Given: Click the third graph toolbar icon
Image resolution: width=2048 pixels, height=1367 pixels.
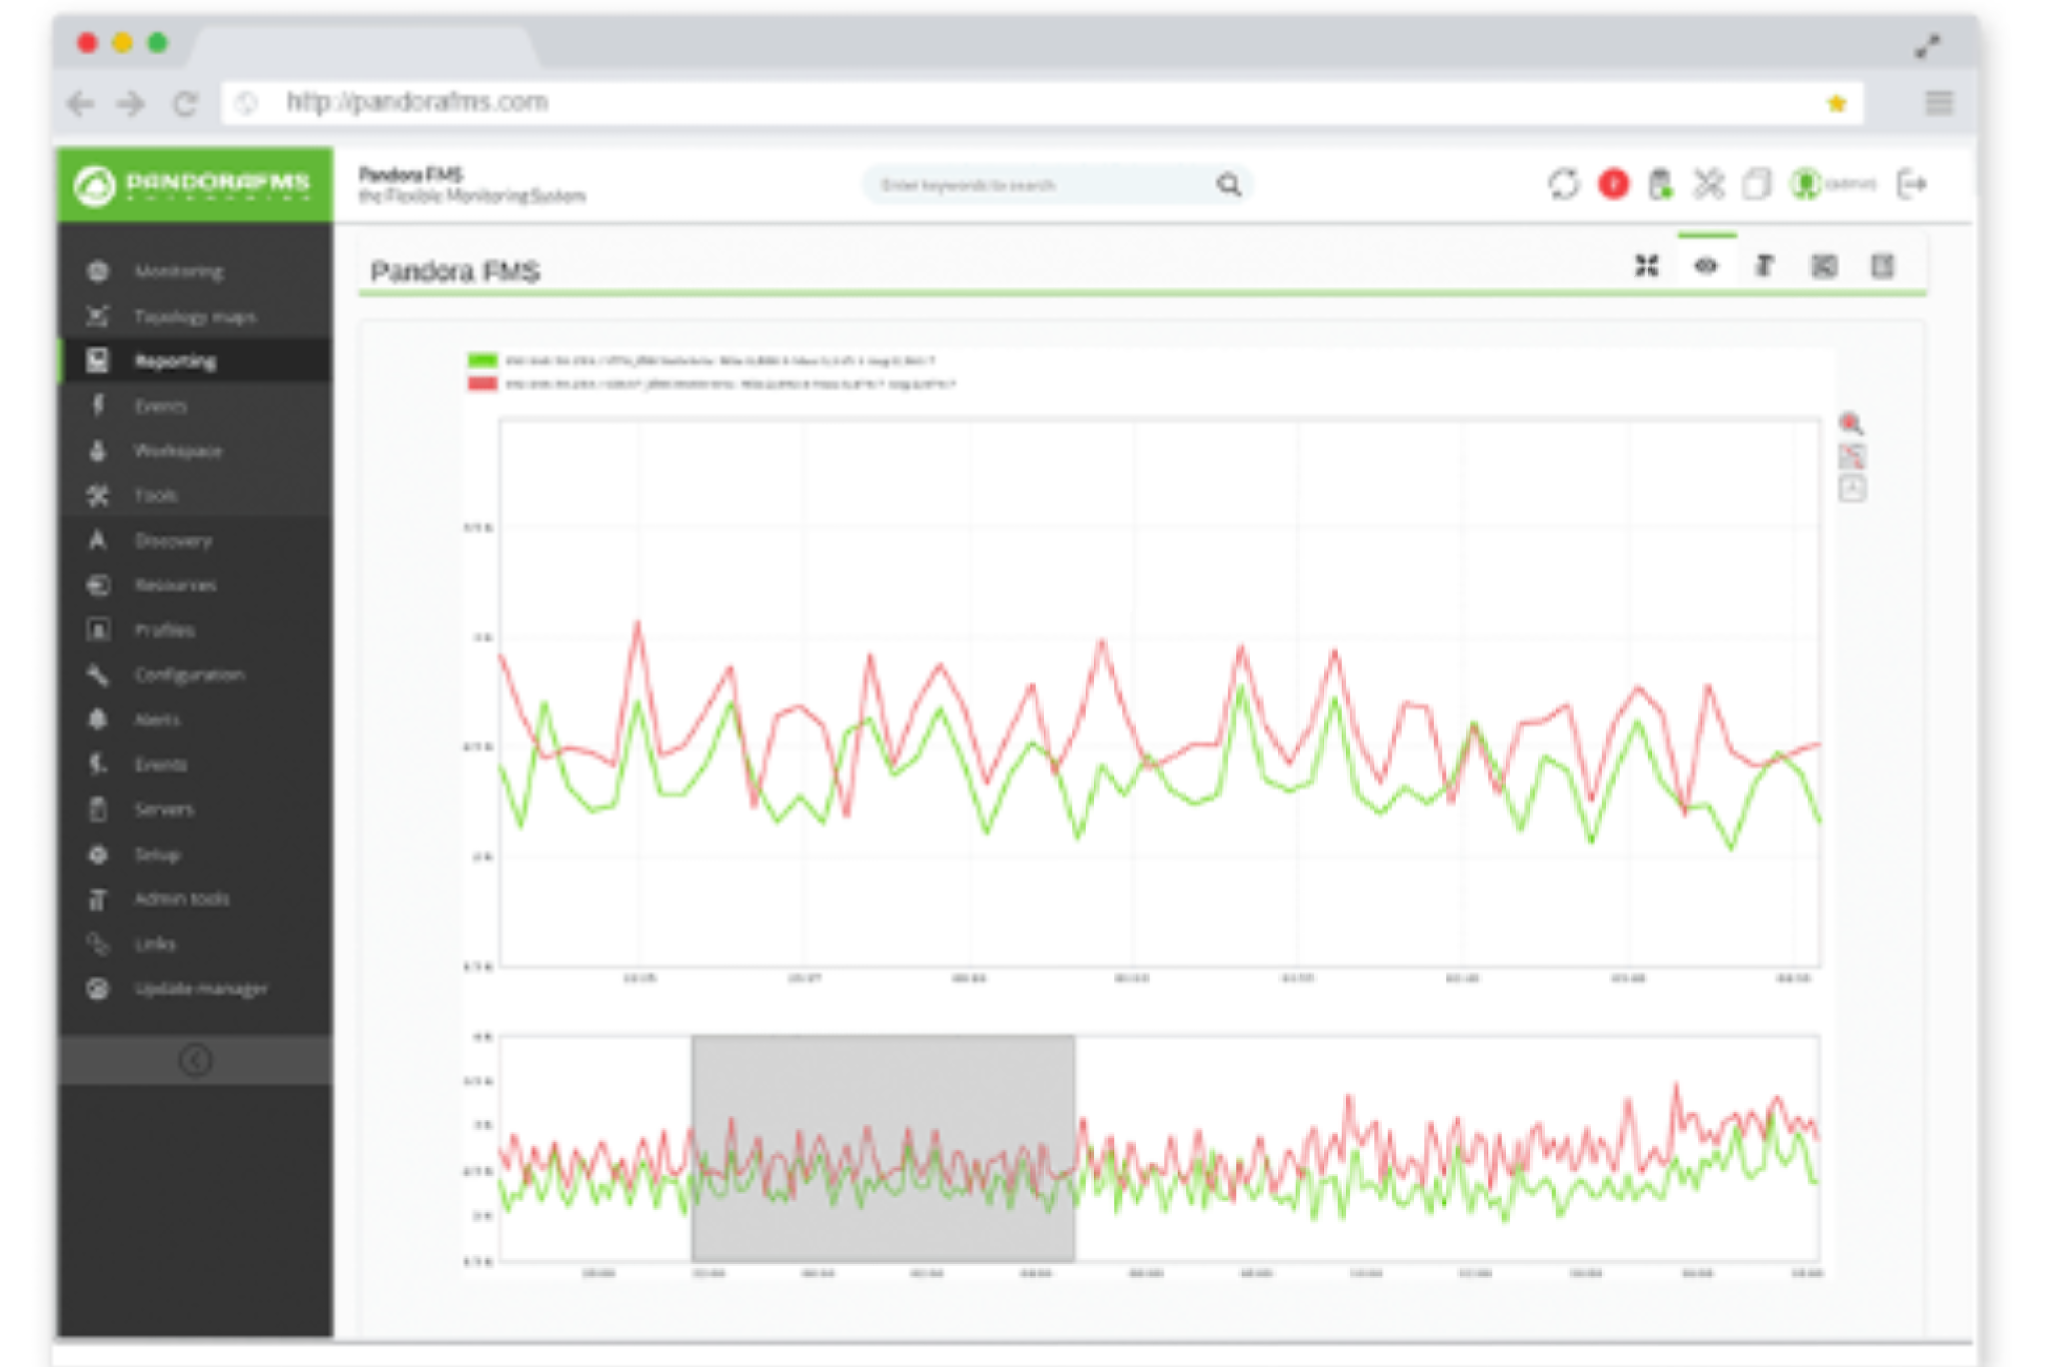Looking at the screenshot, I should tap(1765, 266).
